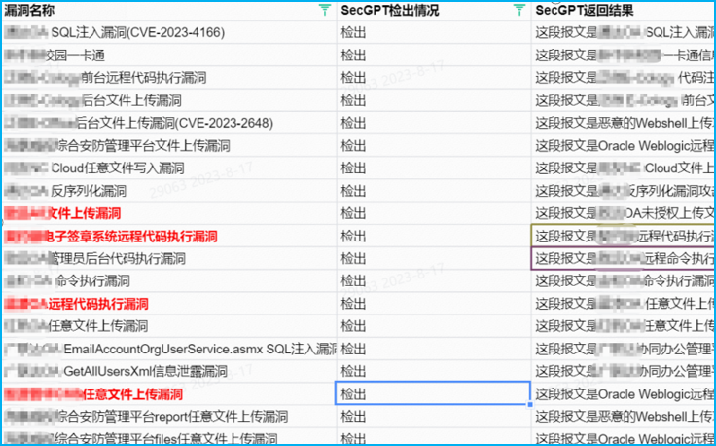The image size is (716, 446).
Task: Select the SecGPT返回结果 header cell
Action: tap(623, 10)
